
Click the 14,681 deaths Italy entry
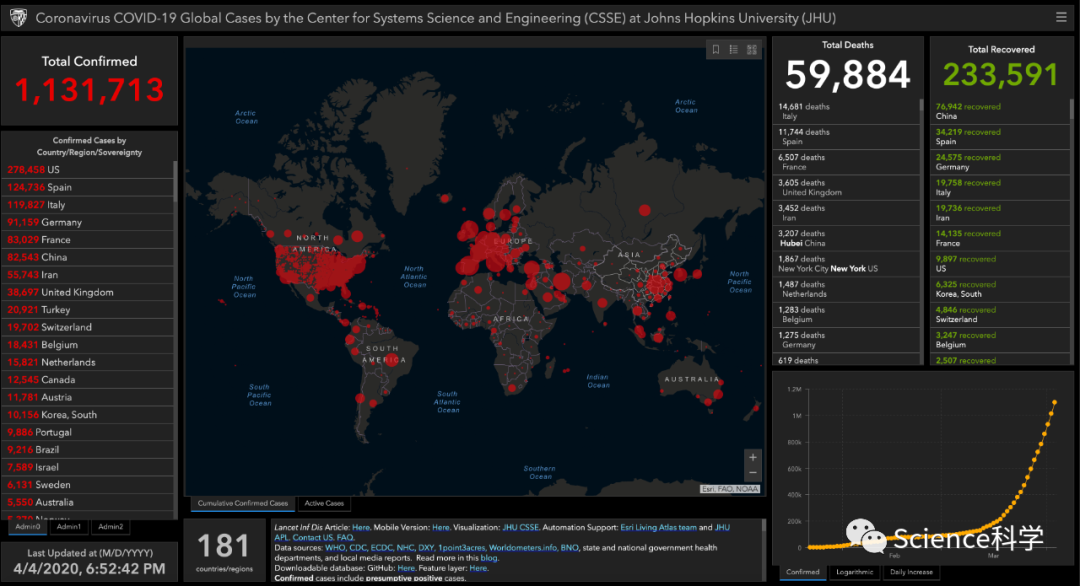pos(846,112)
